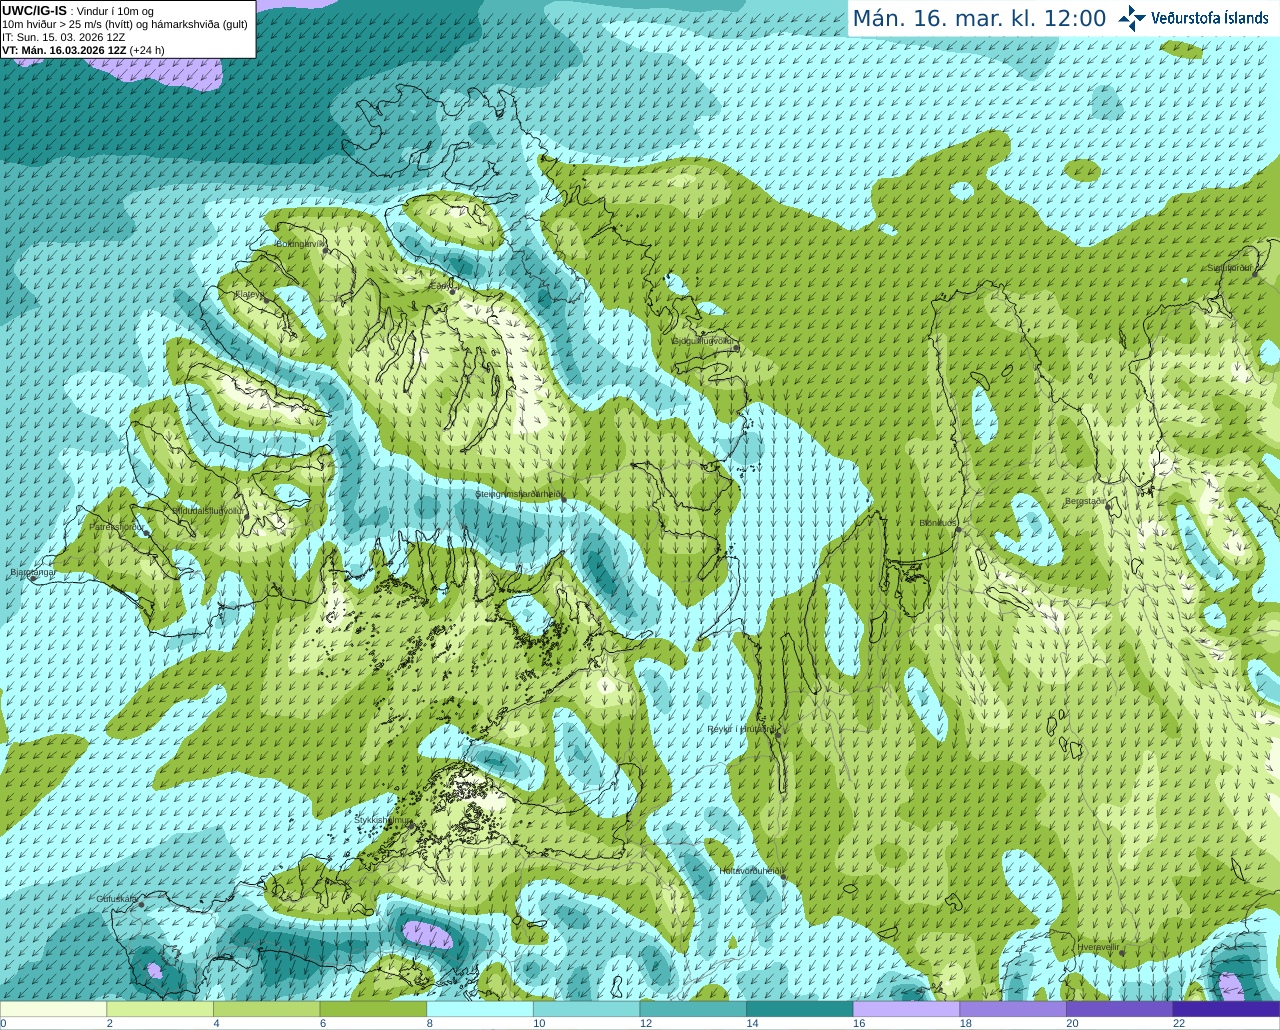Click the IT: Sun. 15. 03. 2026 12Z line
Image resolution: width=1280 pixels, height=1030 pixels.
(63, 37)
